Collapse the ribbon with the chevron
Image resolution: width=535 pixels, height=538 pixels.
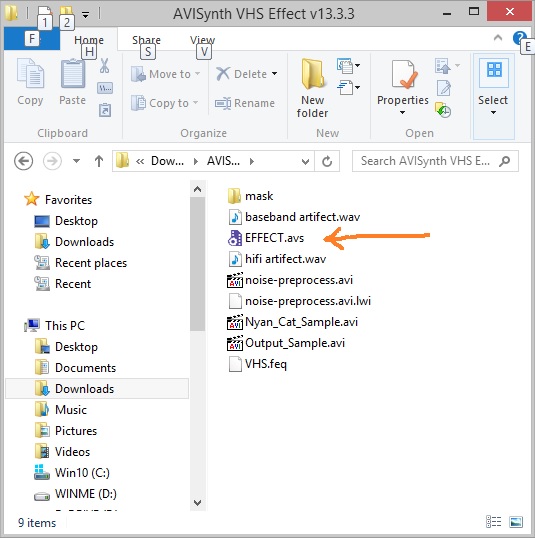498,38
